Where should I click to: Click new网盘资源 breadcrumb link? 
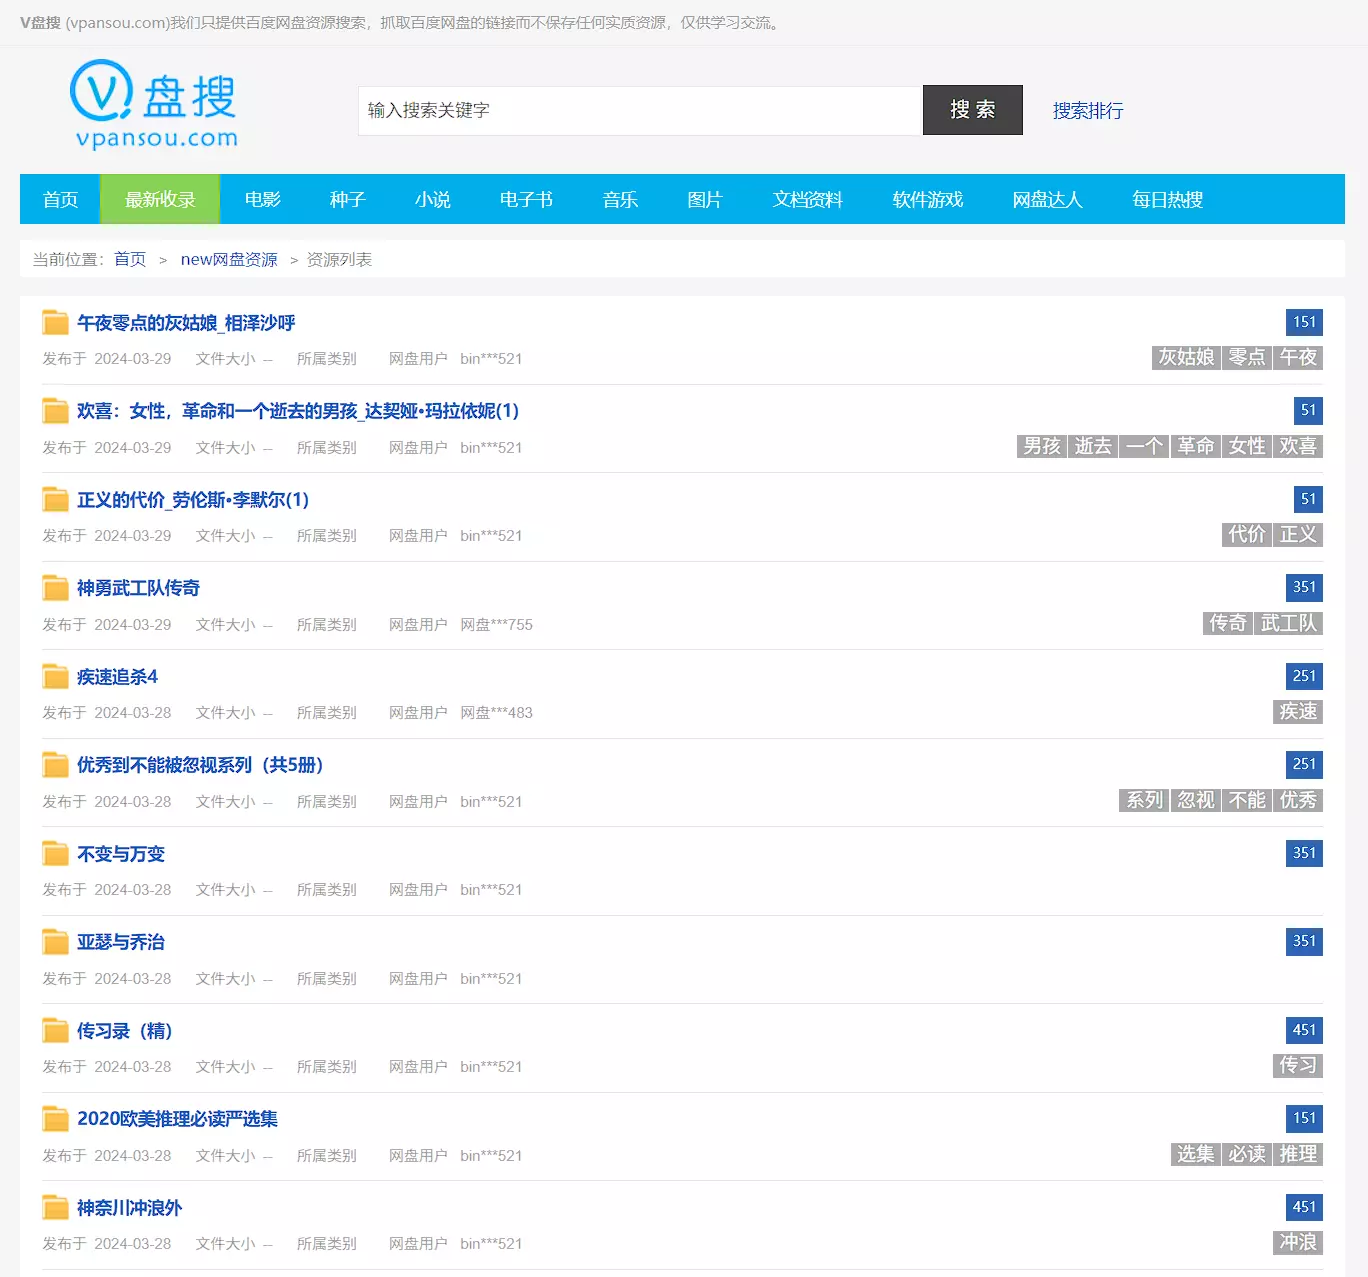[x=229, y=260]
